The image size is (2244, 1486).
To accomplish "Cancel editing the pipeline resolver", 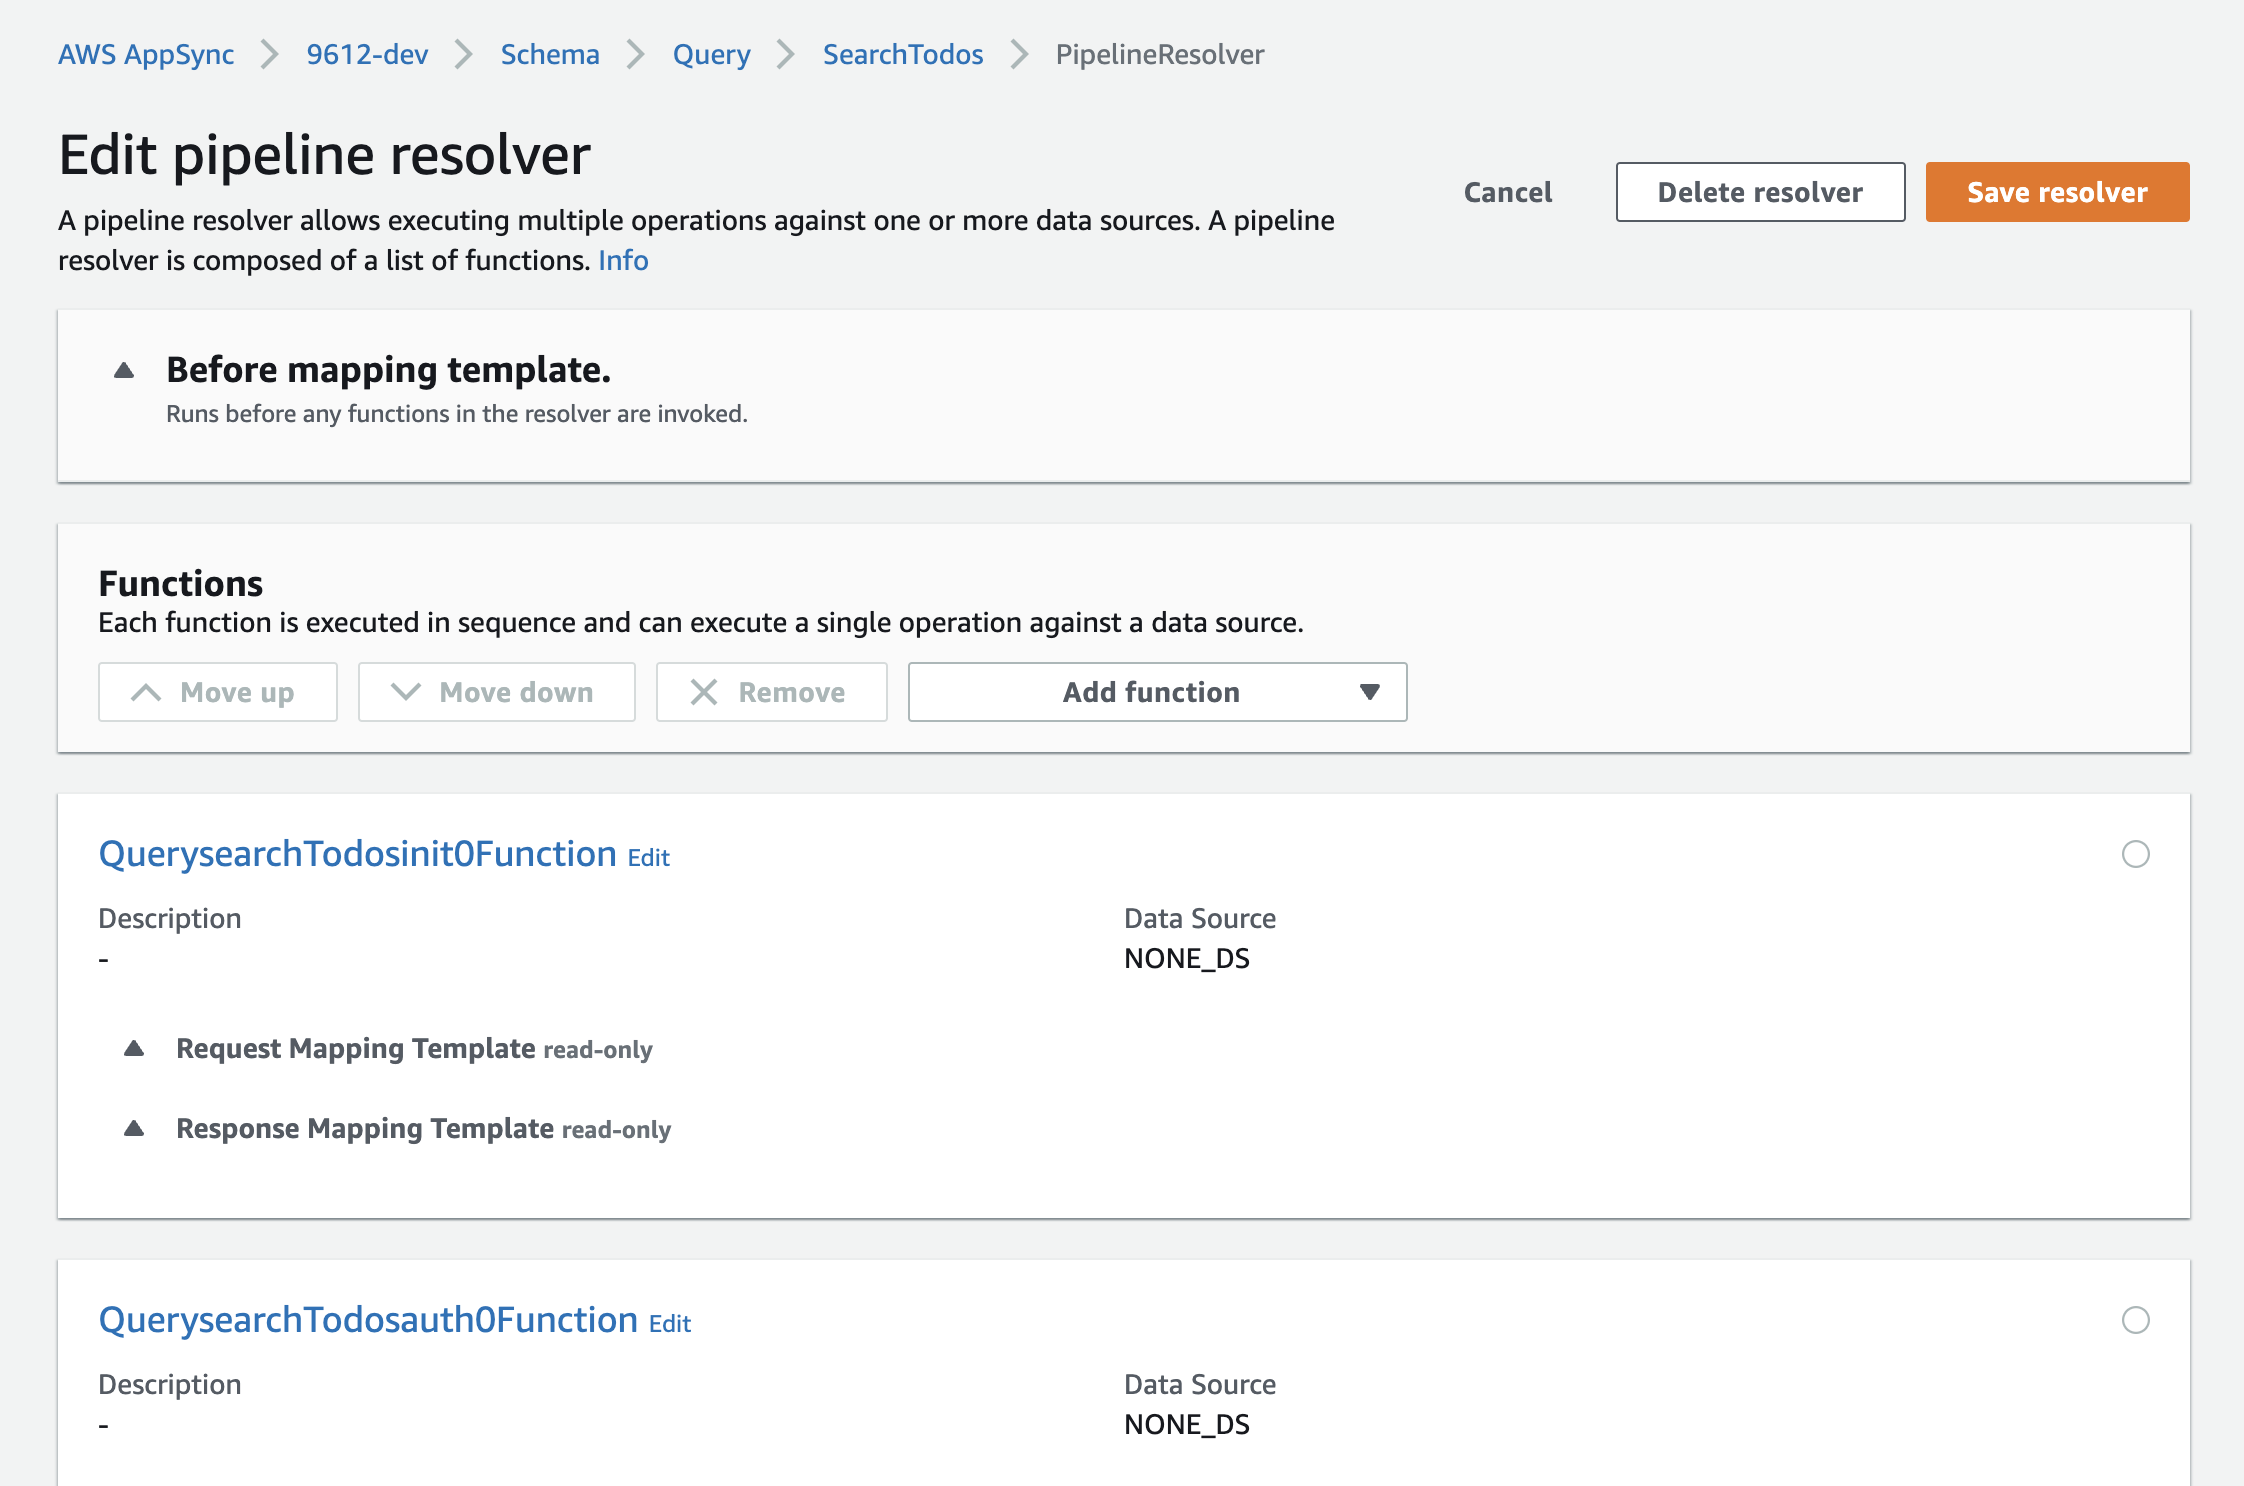I will coord(1507,192).
